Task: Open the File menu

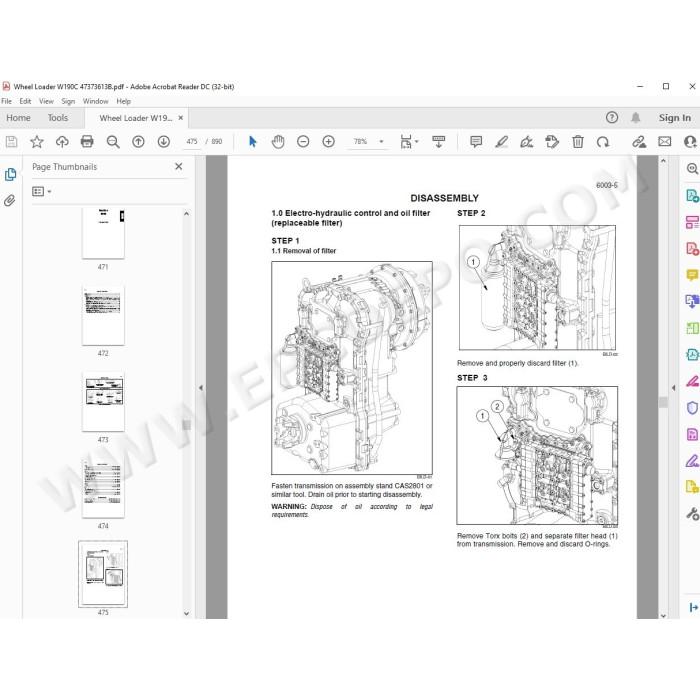Action: [x=7, y=101]
